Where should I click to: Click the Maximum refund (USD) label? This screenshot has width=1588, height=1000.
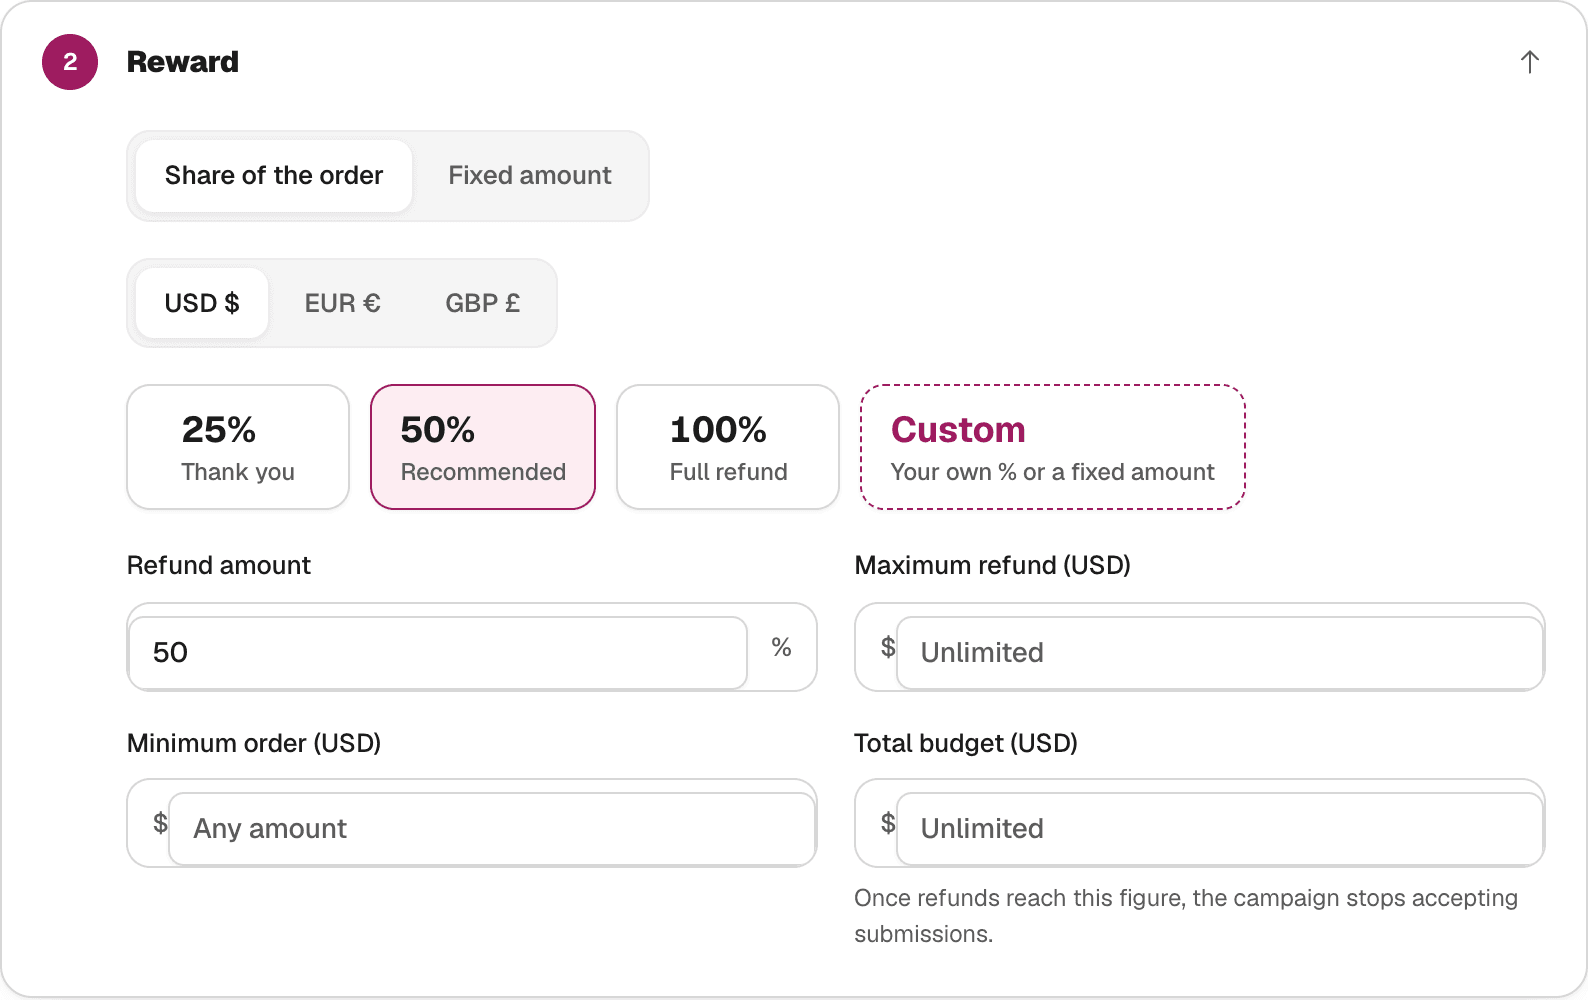(993, 566)
